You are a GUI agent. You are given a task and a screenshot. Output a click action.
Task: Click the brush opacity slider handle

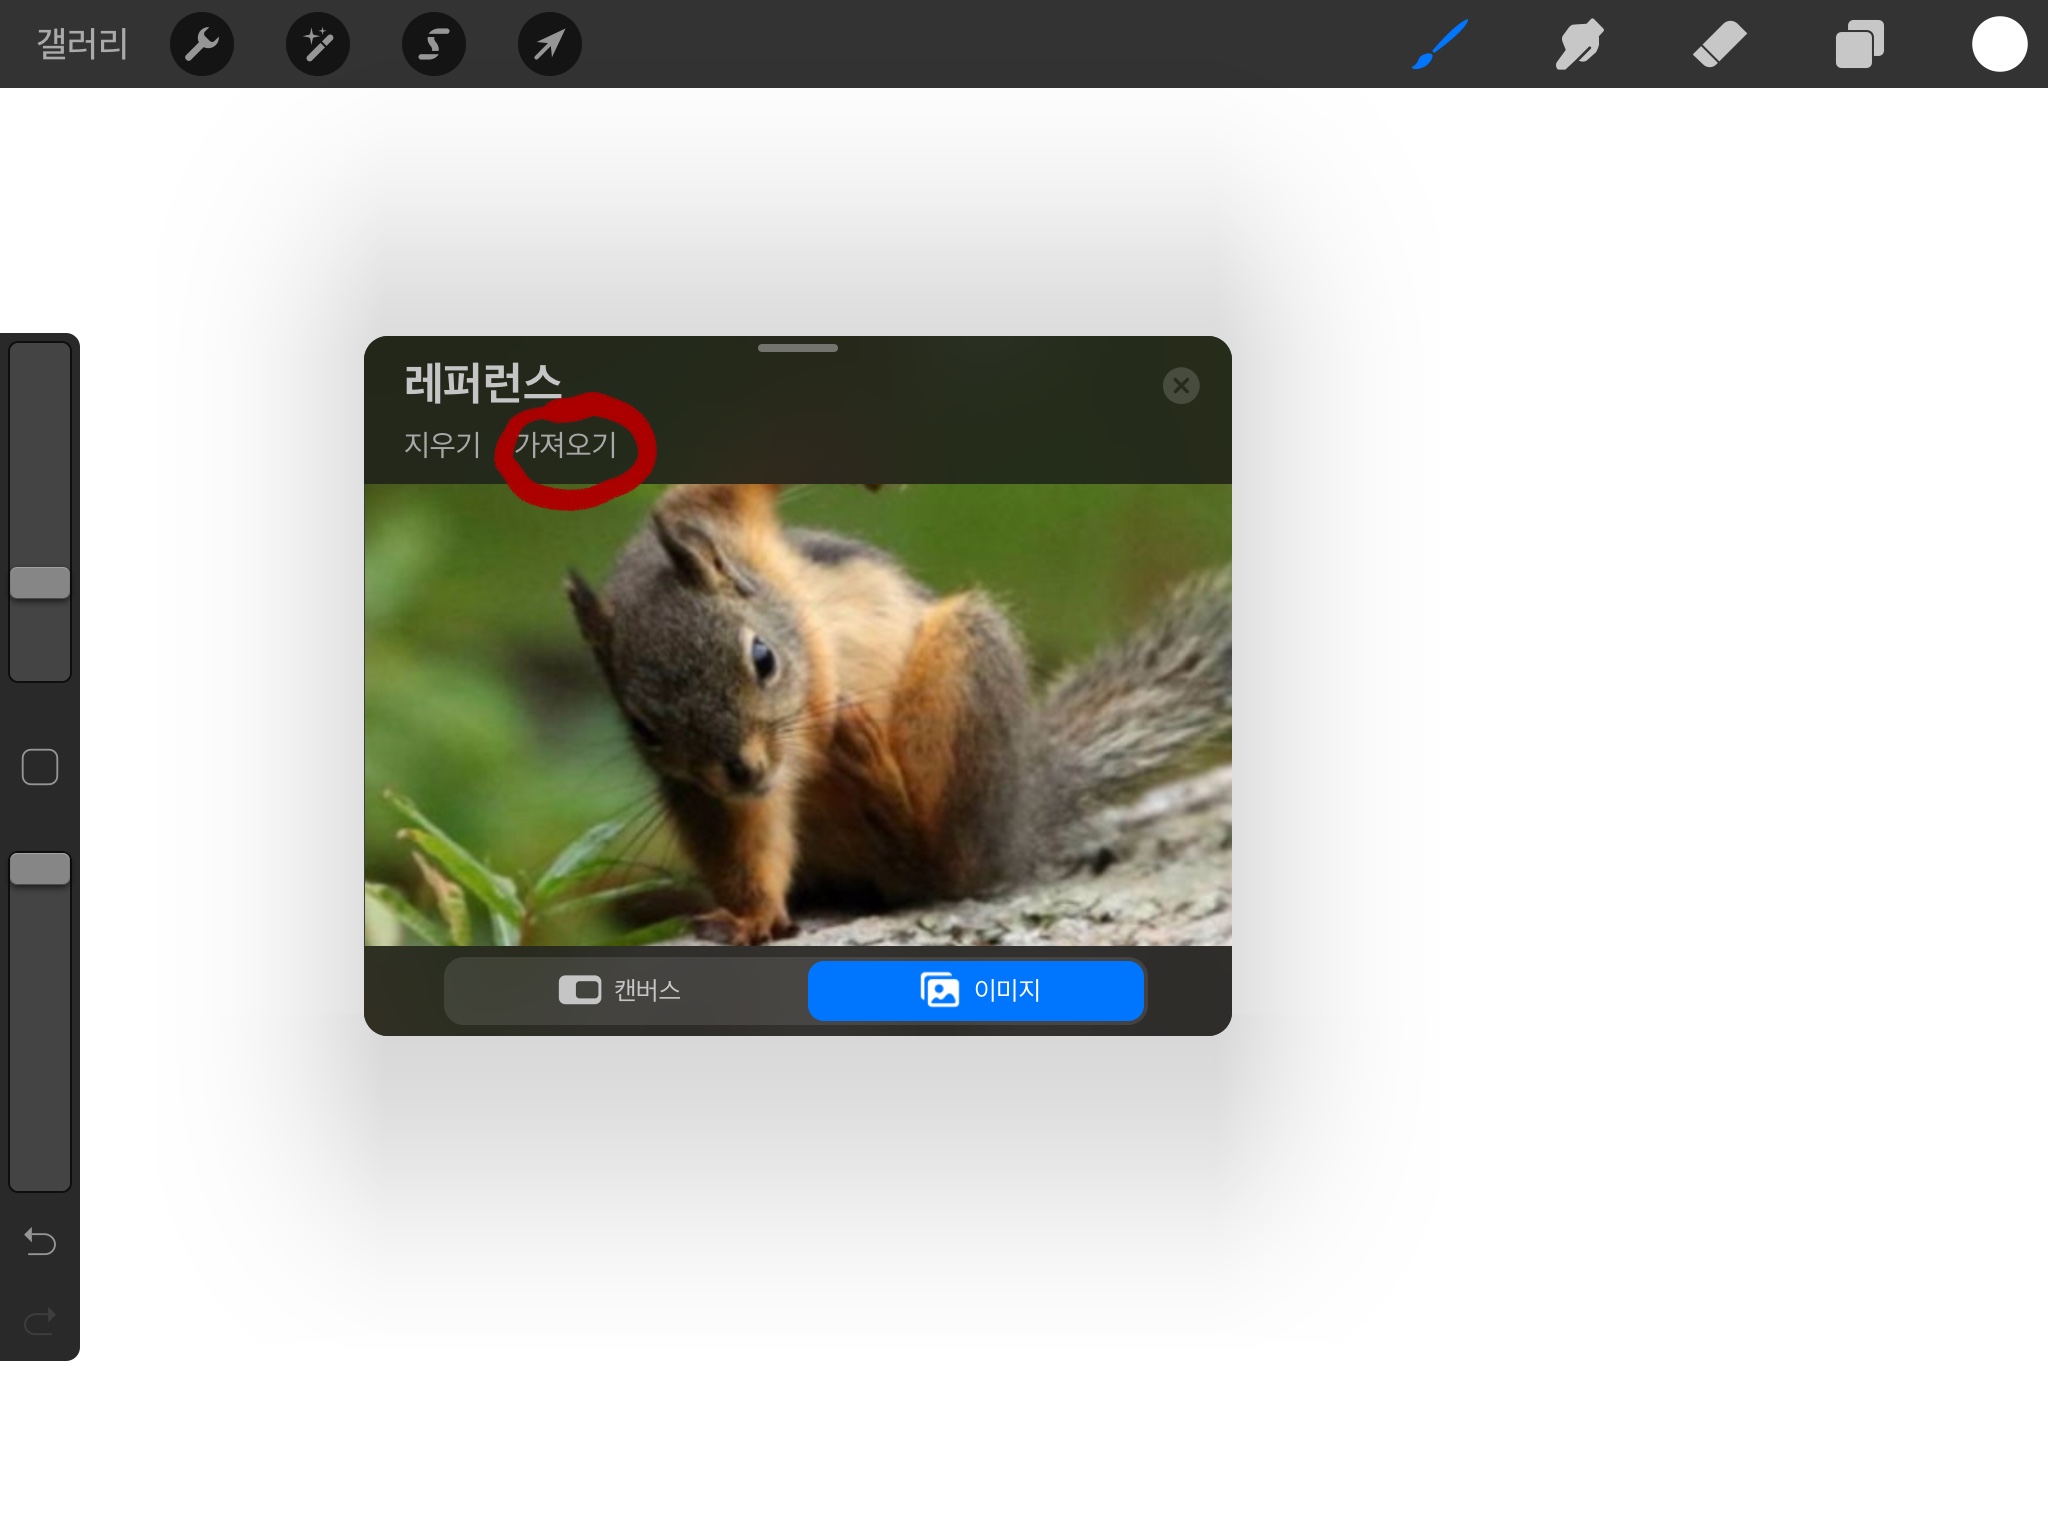point(40,869)
